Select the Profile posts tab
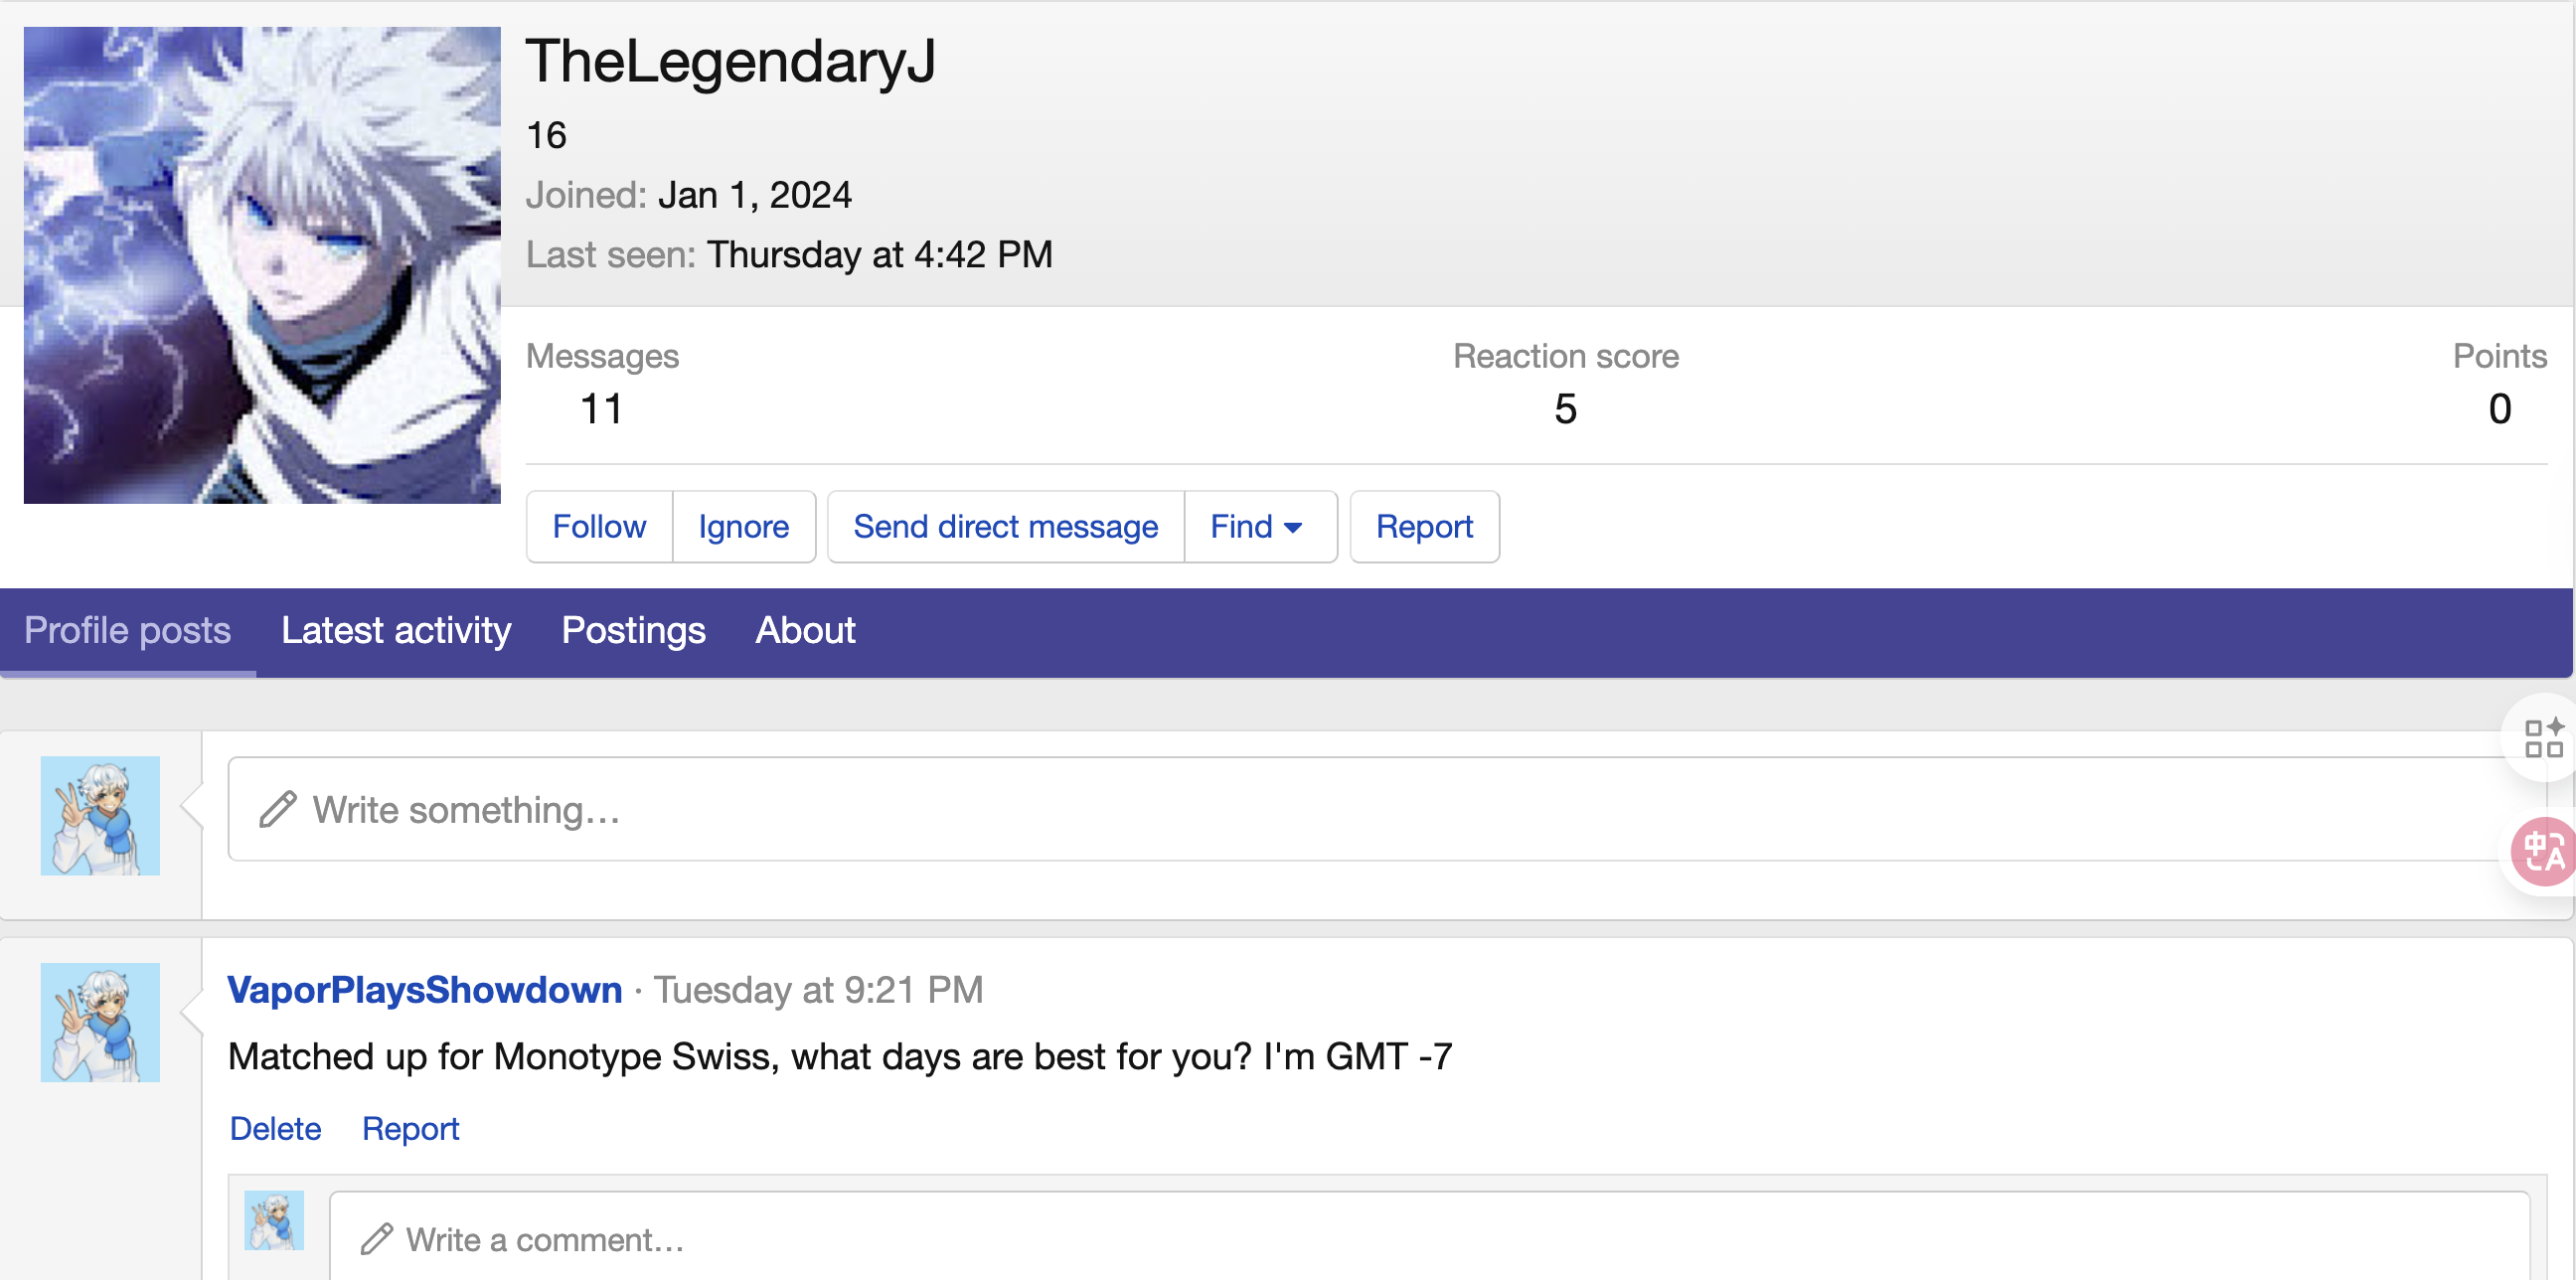Screen dimensions: 2576x1280 click(128, 631)
